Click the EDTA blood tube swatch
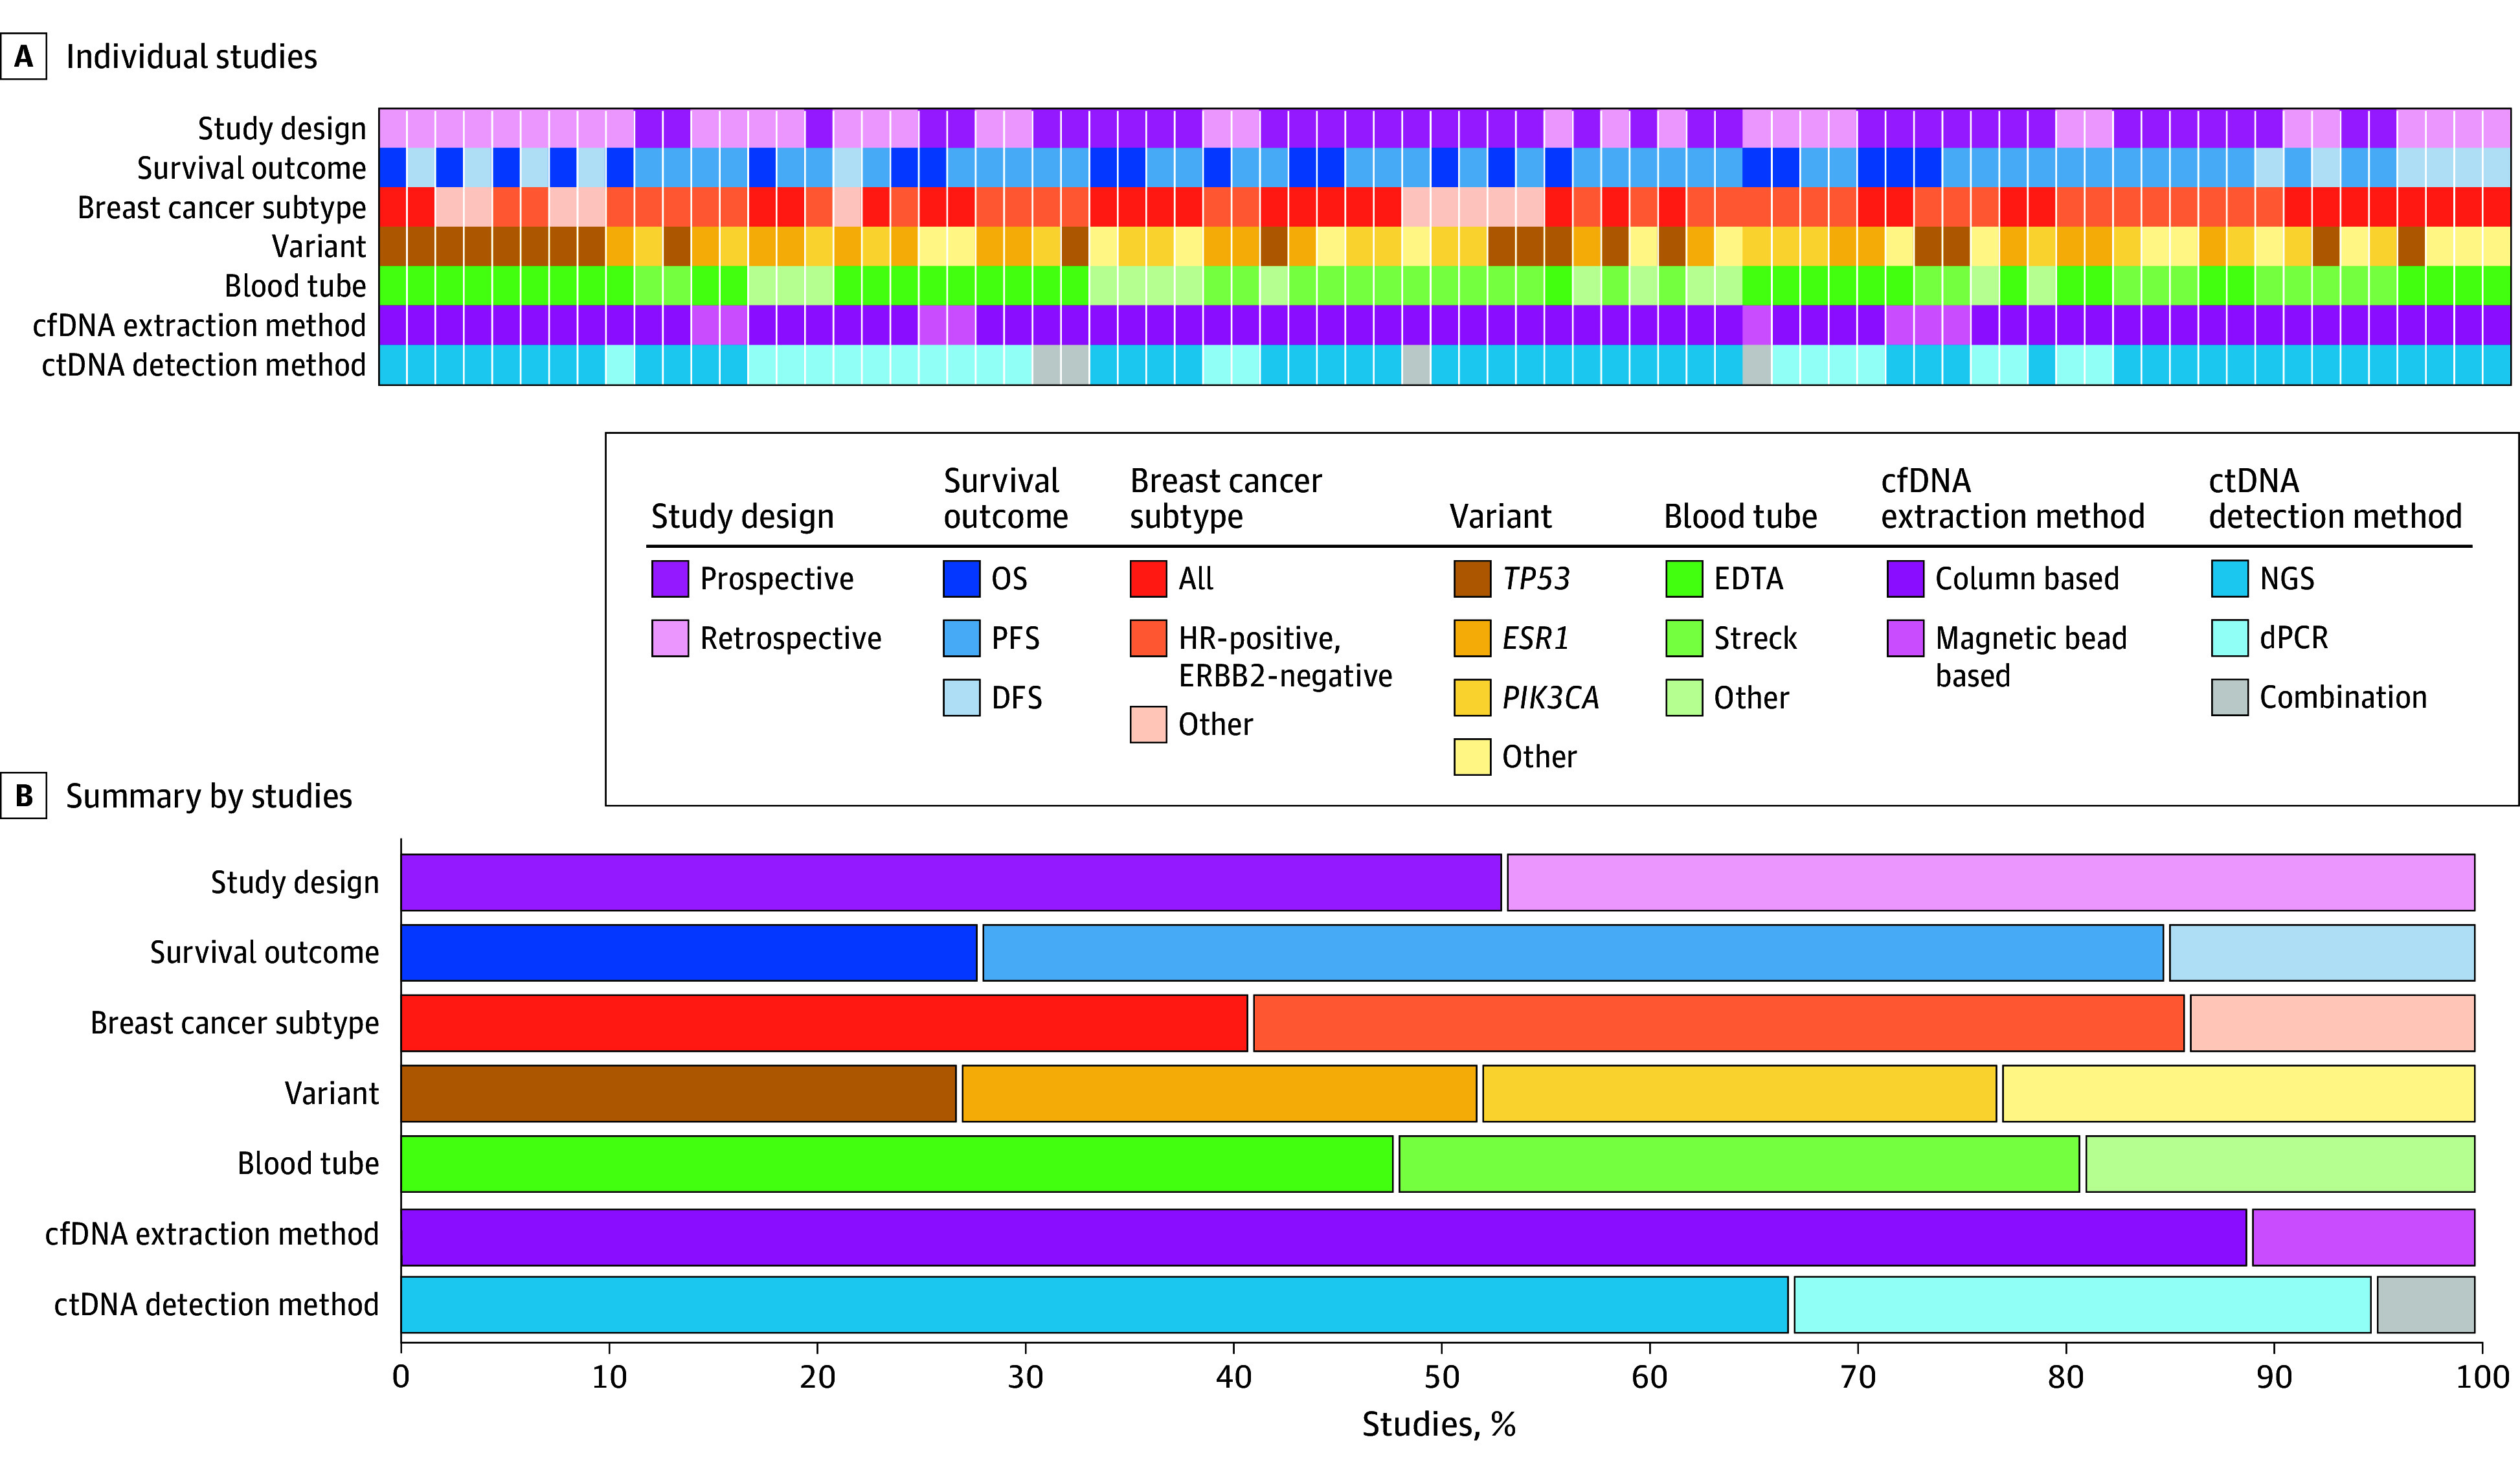This screenshot has width=2520, height=1468. tap(1684, 578)
